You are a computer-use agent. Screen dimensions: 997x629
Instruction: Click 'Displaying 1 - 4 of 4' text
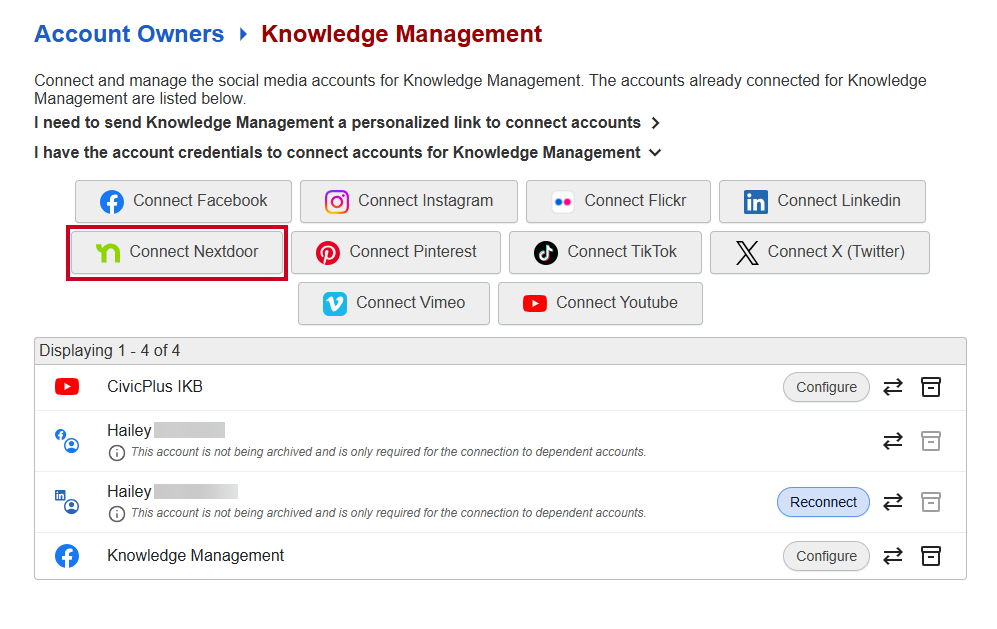click(x=109, y=350)
